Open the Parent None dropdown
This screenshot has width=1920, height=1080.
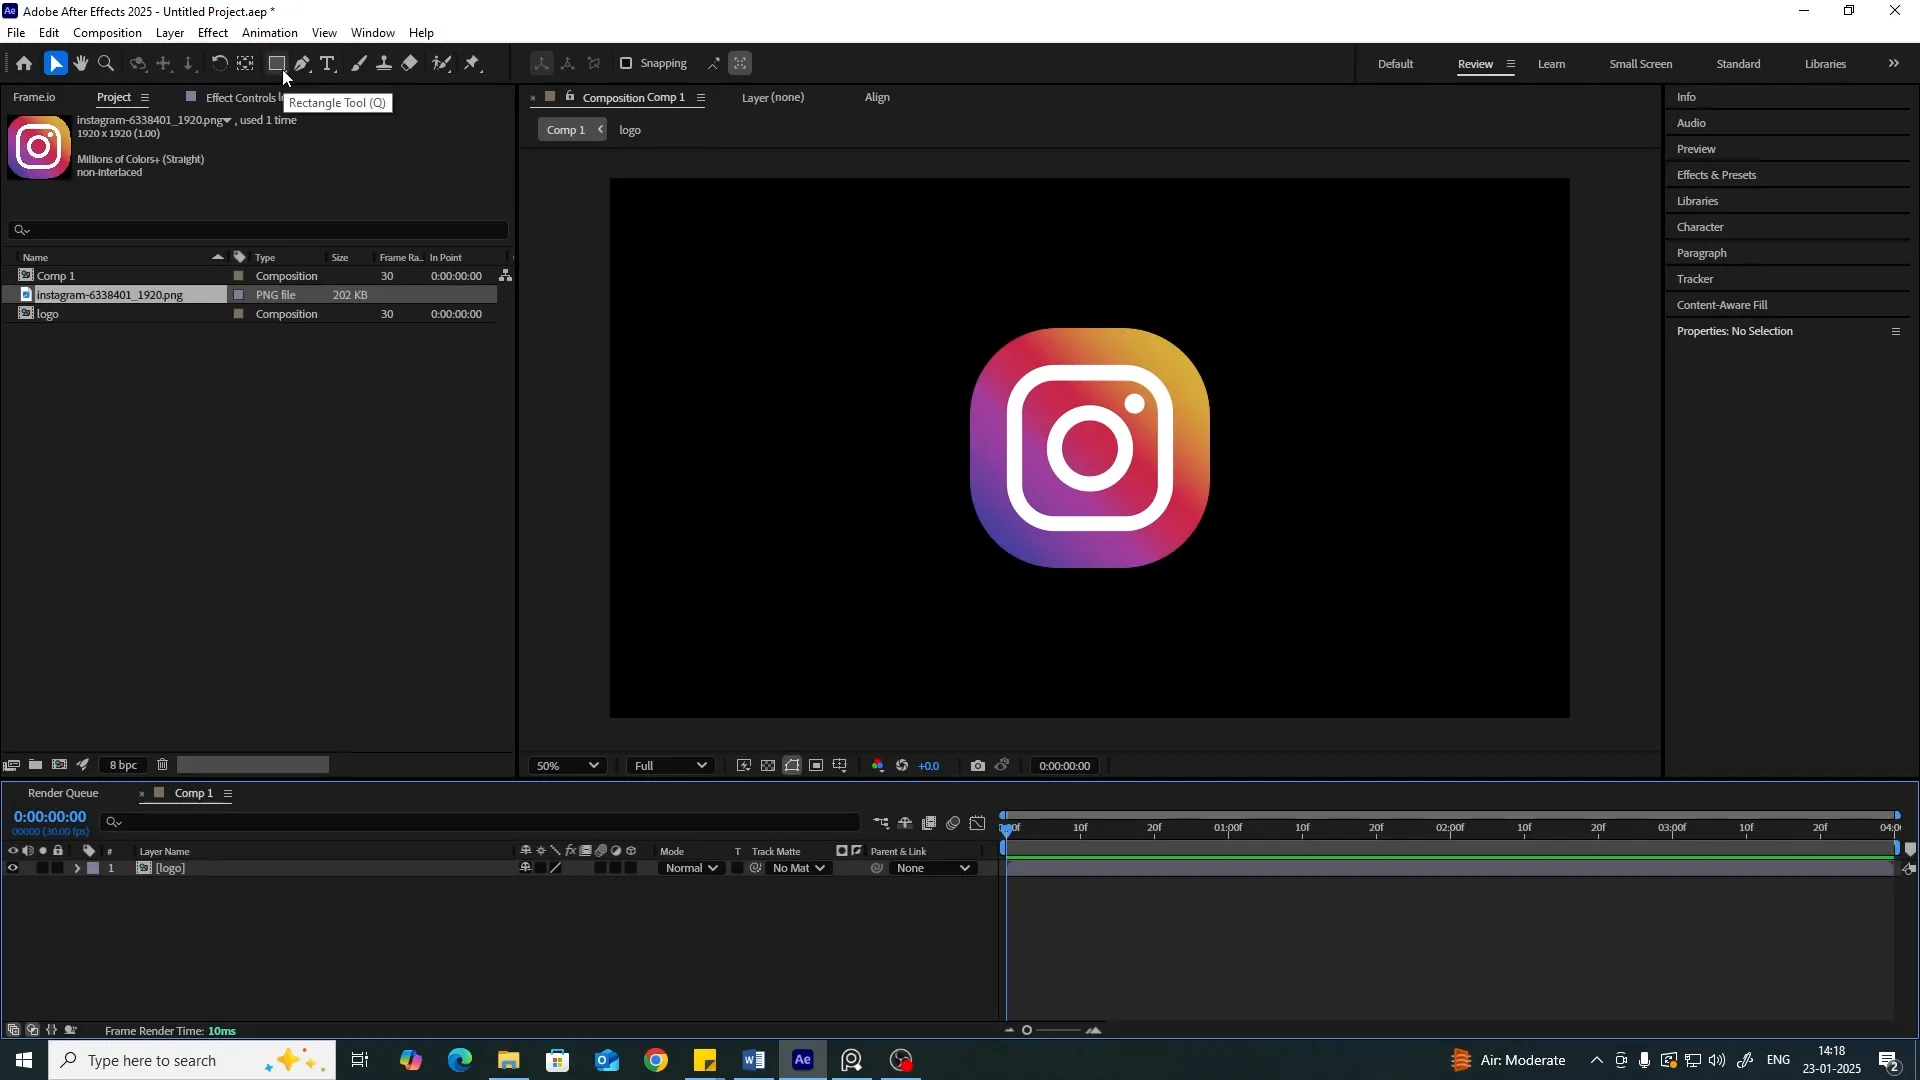coord(933,868)
